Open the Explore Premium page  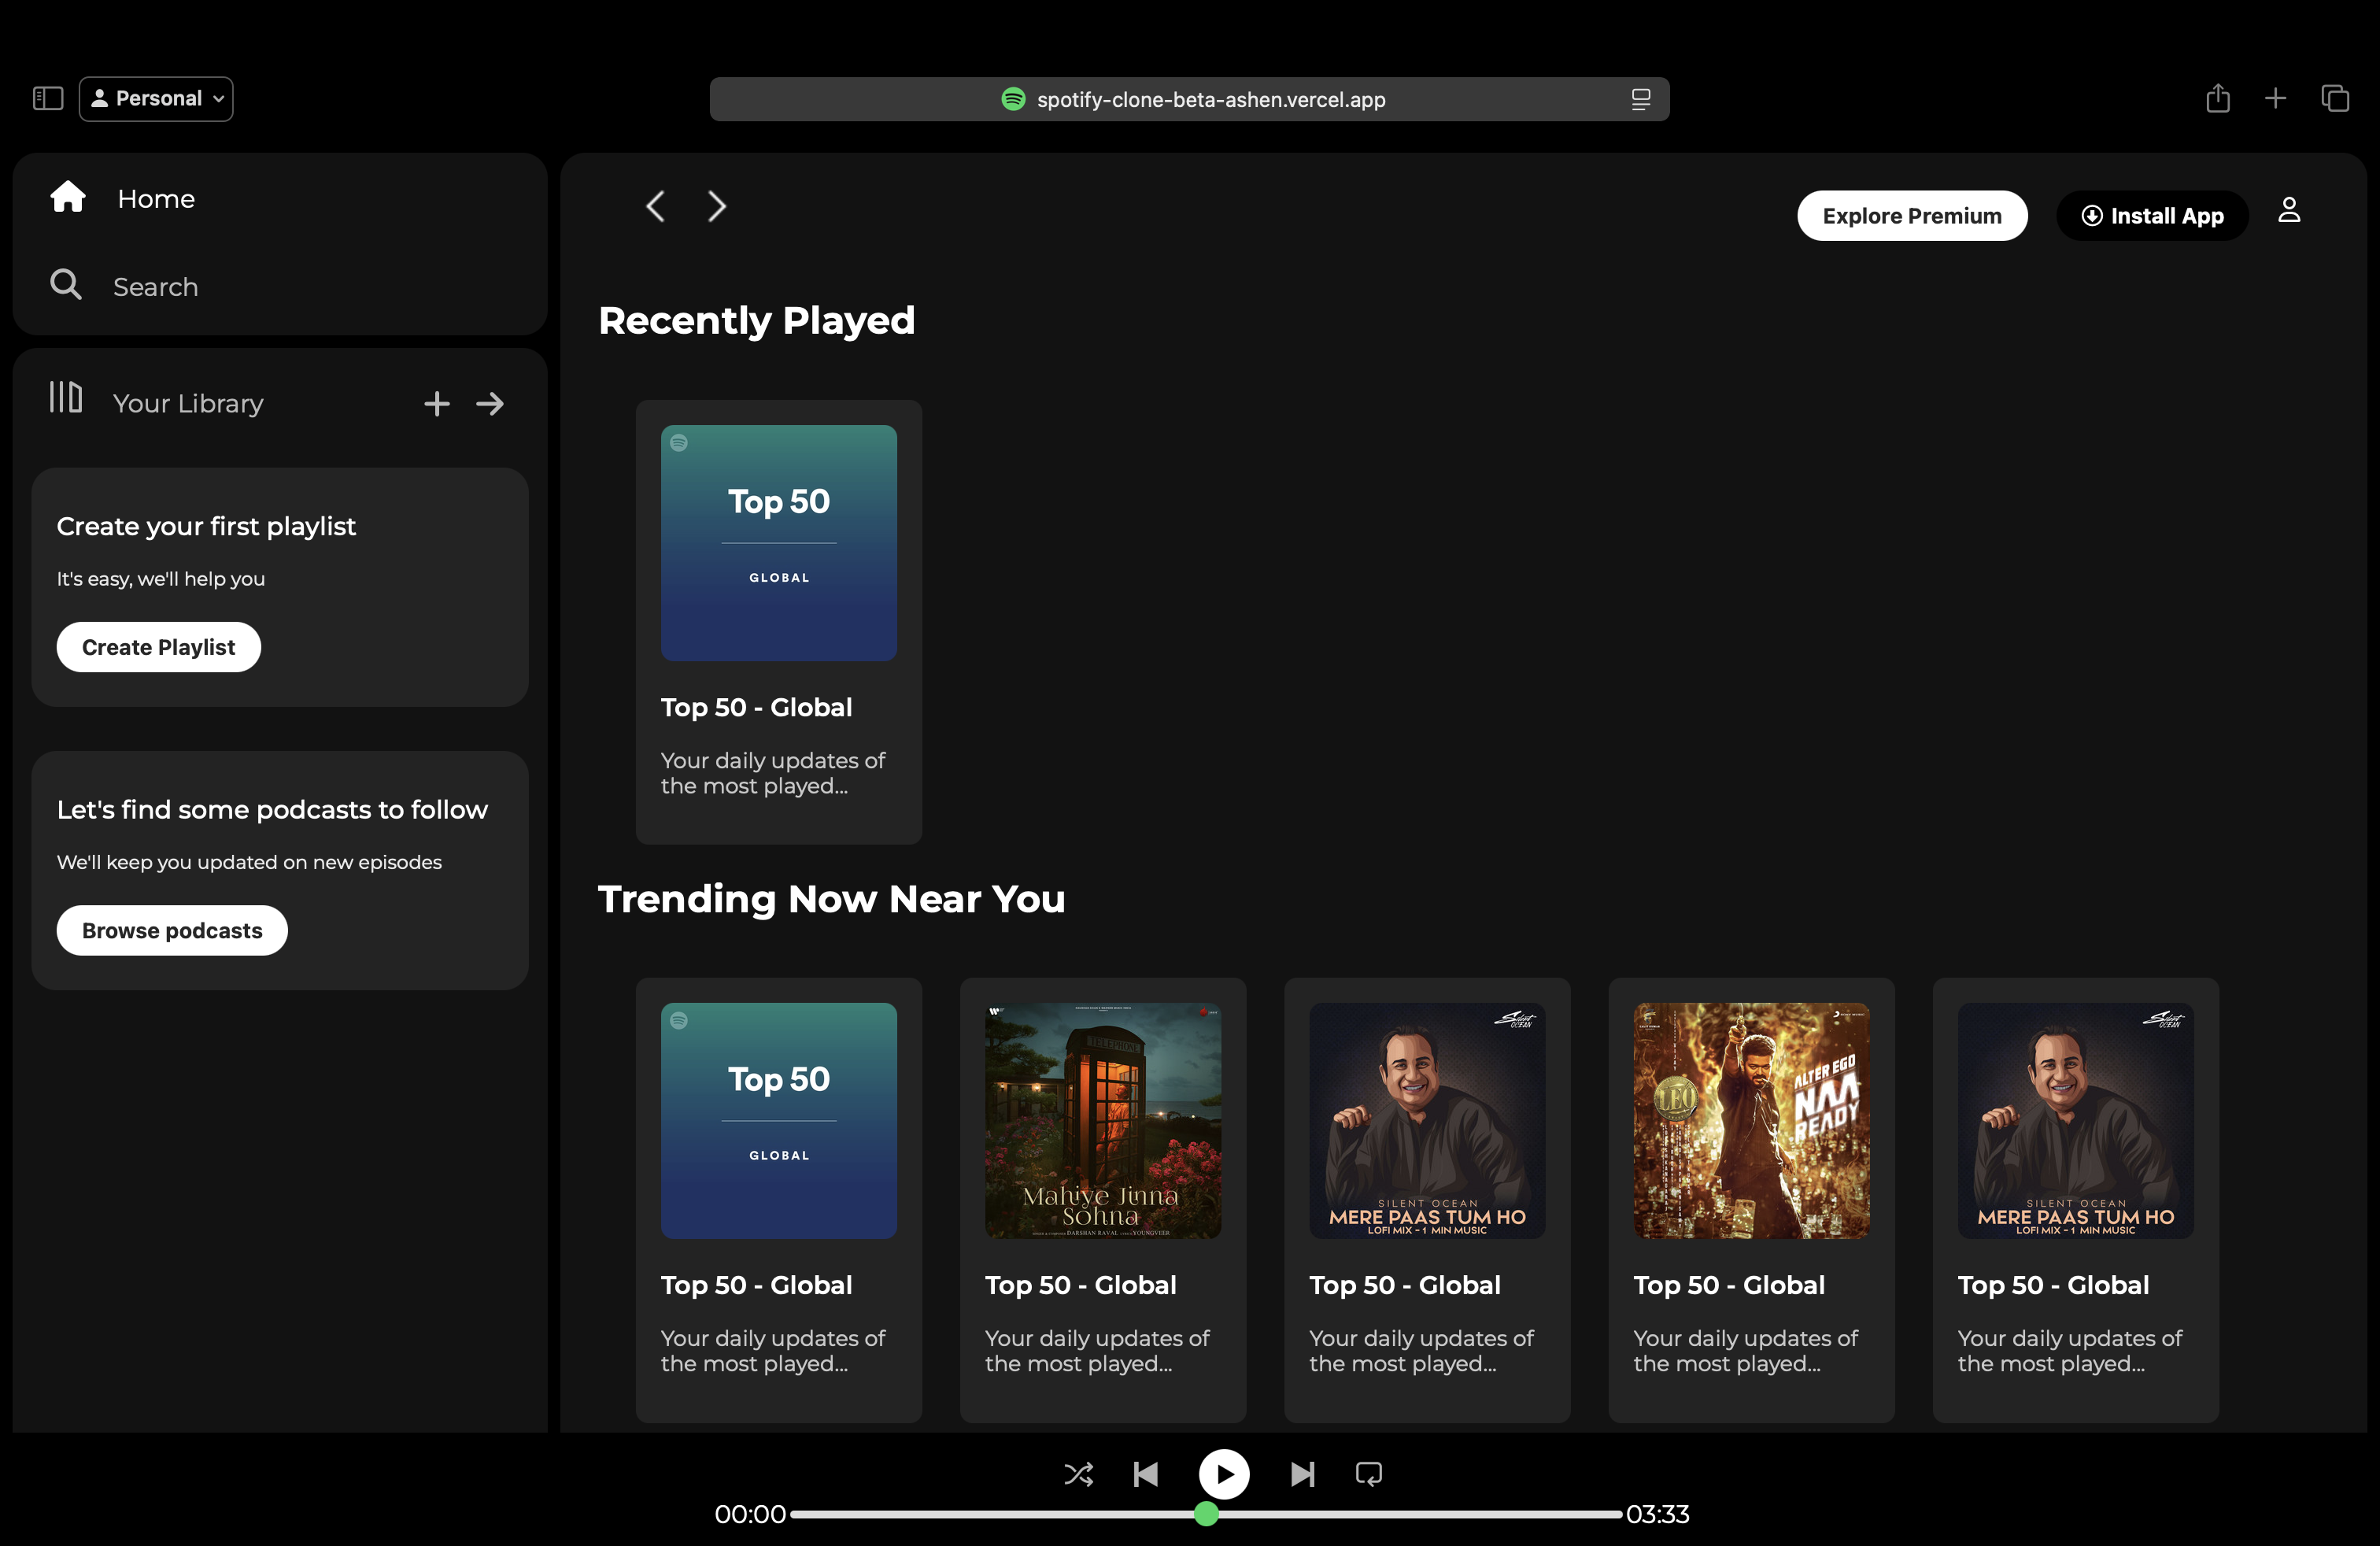[1912, 215]
